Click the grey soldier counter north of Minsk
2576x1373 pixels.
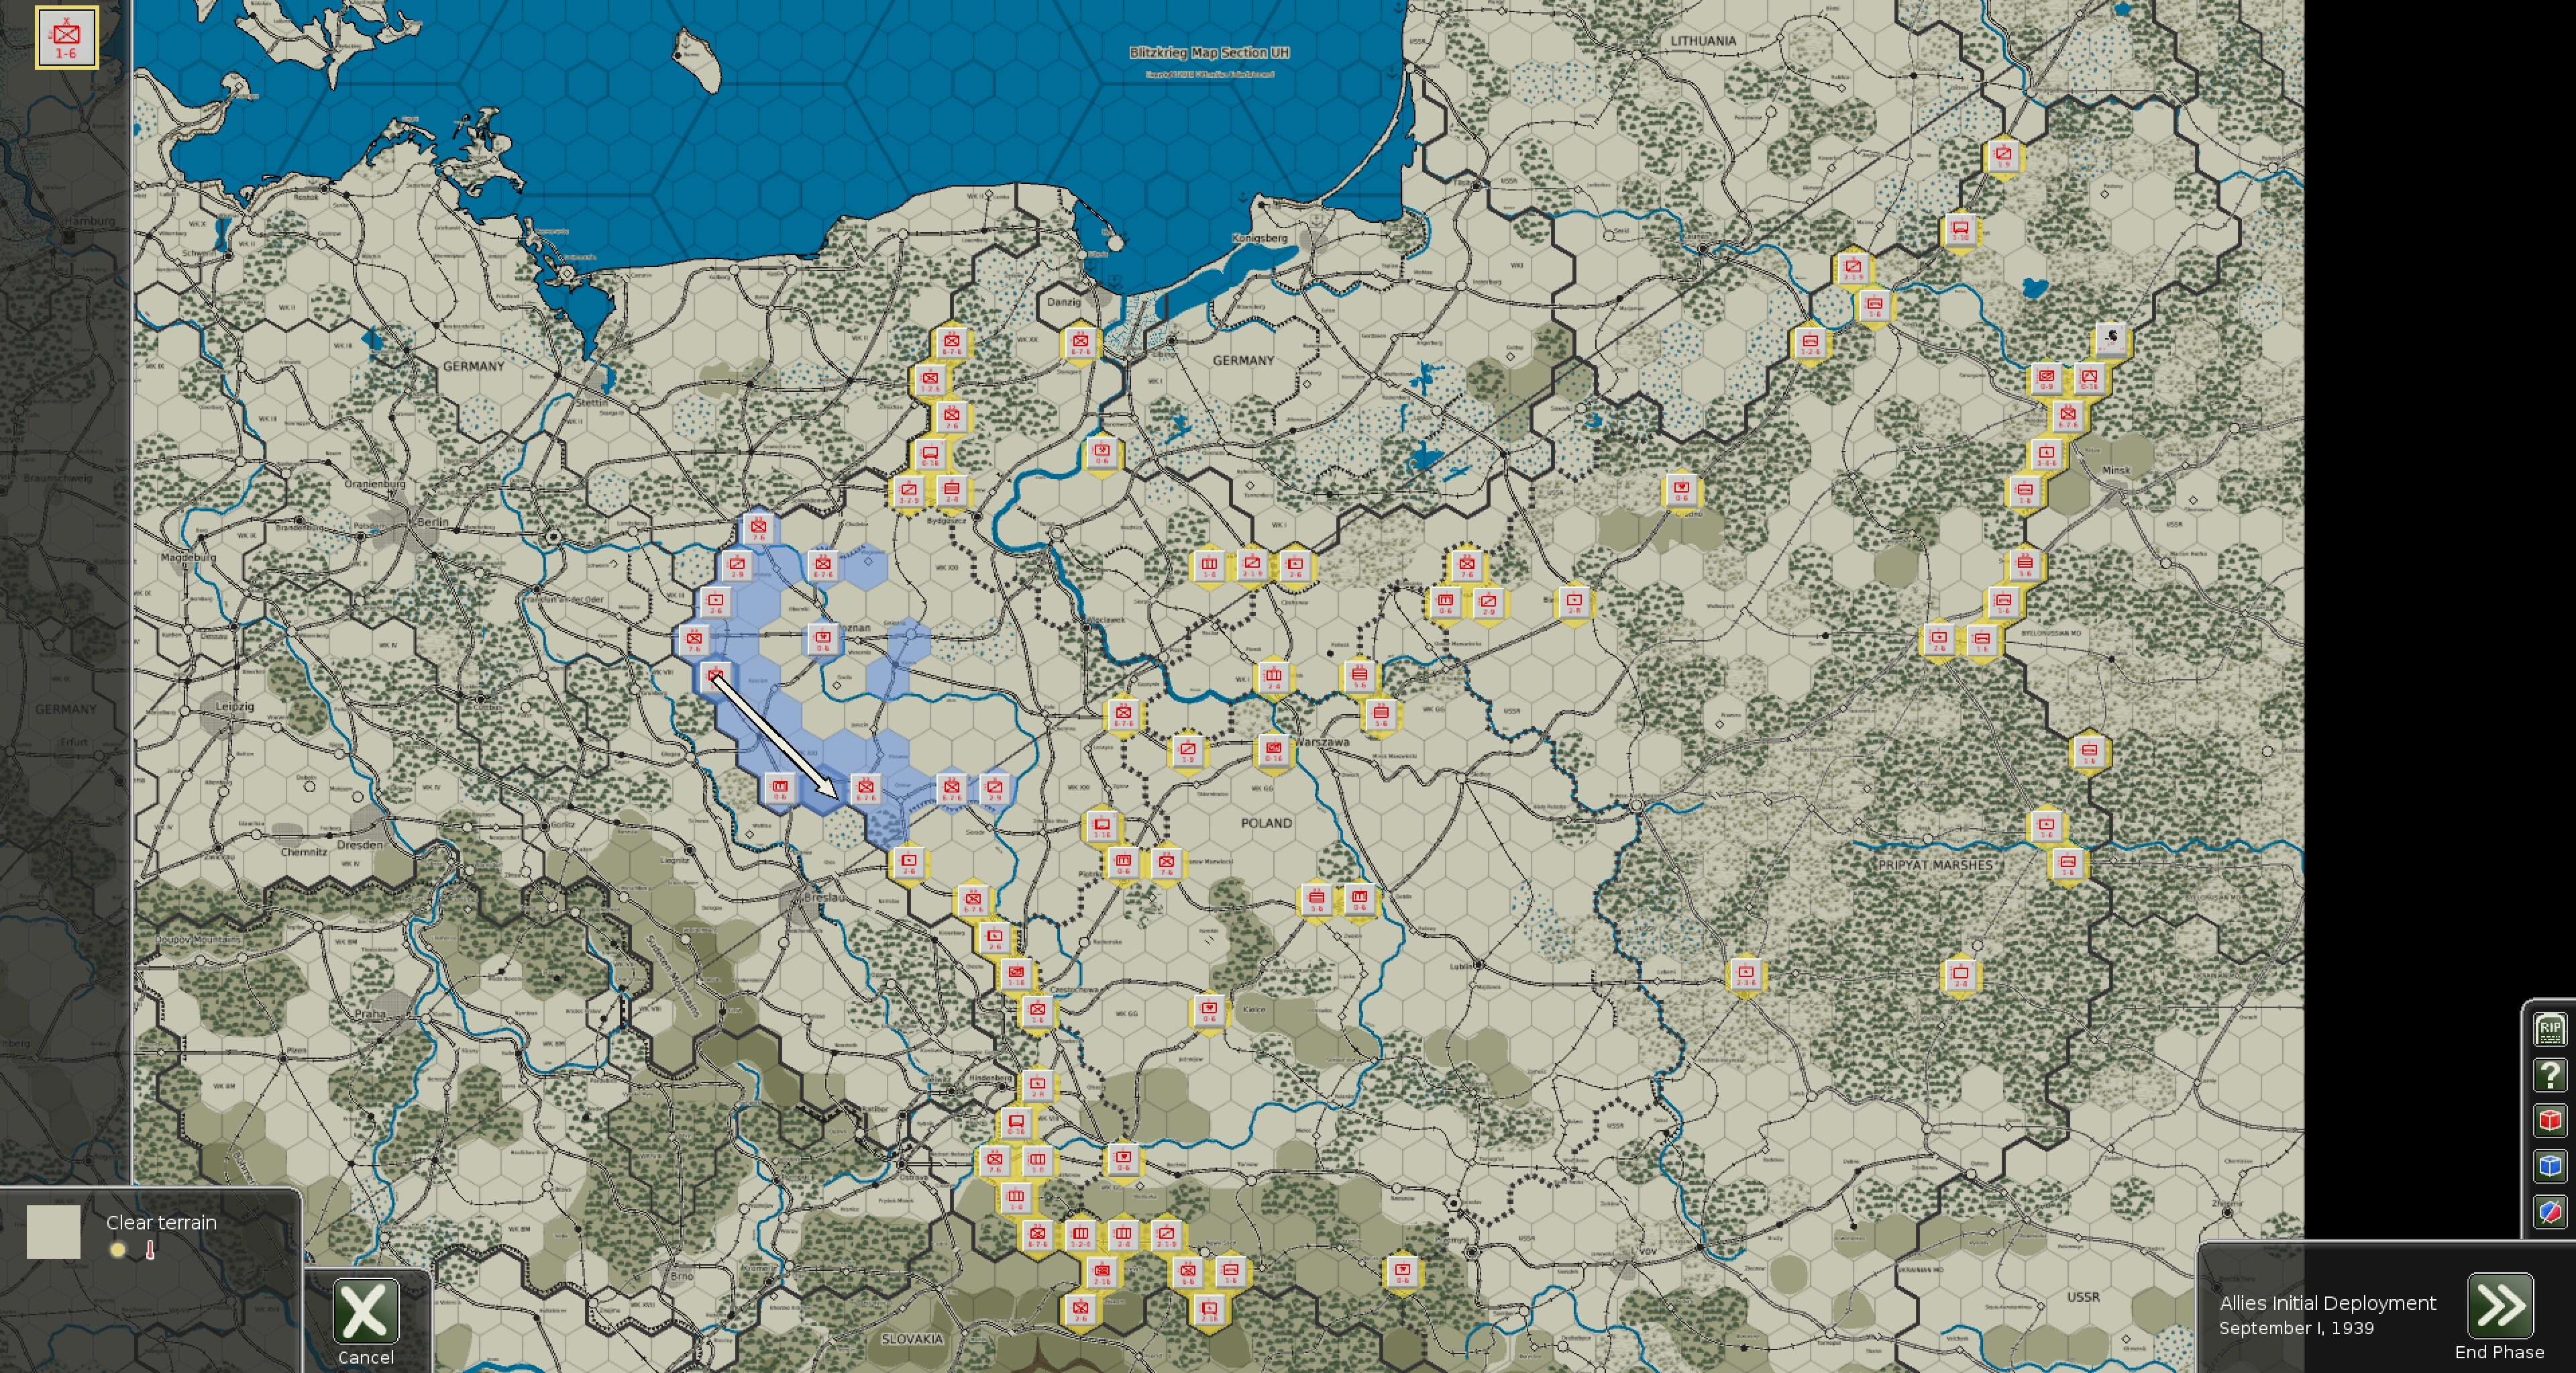[x=2110, y=339]
